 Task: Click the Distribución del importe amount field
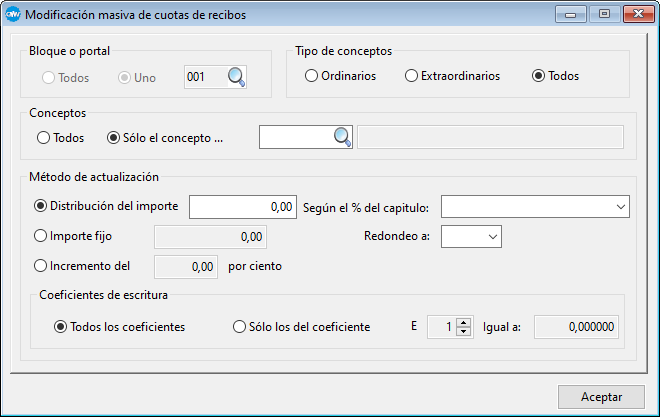point(242,206)
